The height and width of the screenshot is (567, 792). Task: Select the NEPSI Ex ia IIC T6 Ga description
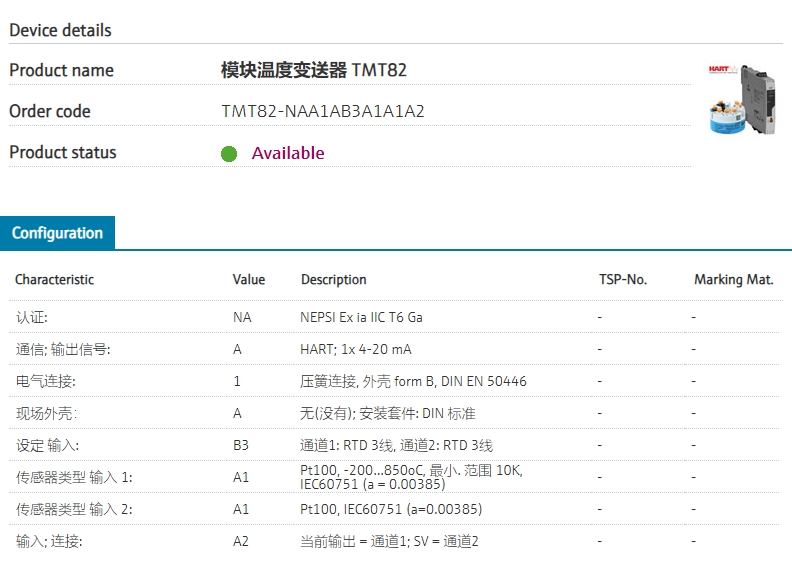pos(361,317)
